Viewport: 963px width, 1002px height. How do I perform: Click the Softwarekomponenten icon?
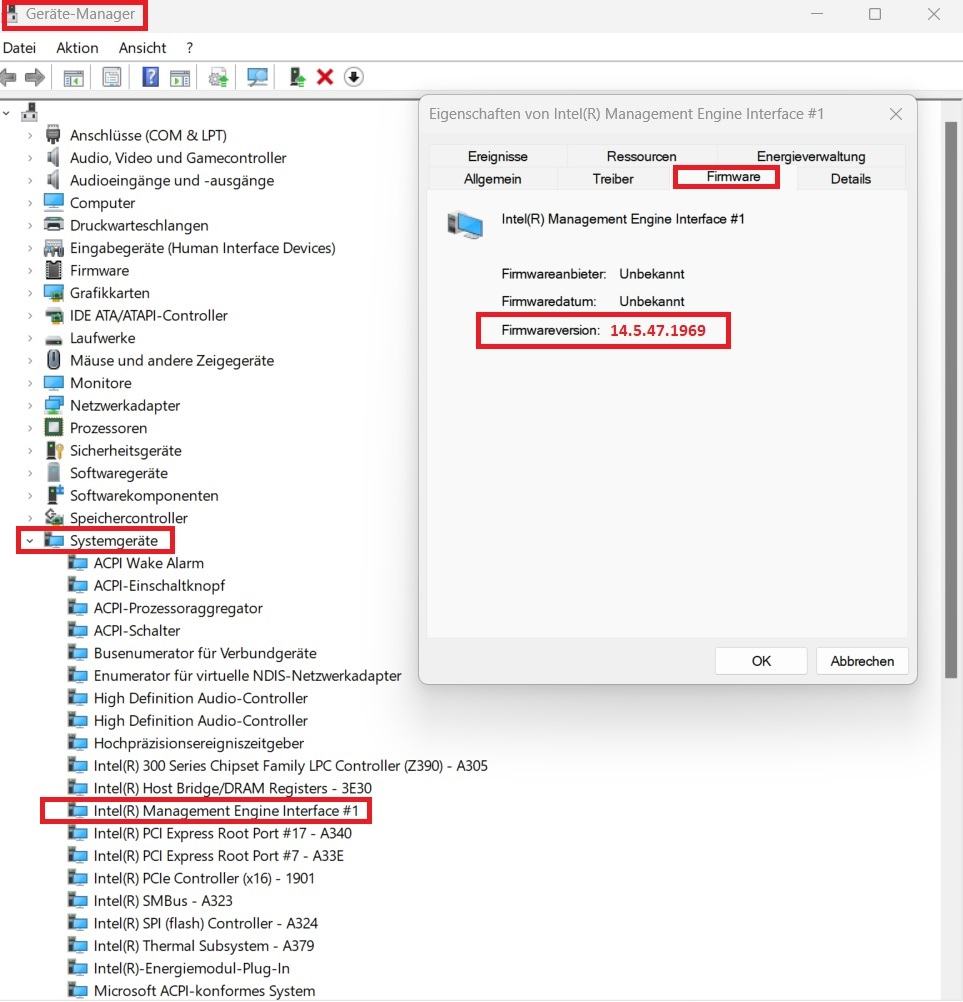click(x=55, y=495)
